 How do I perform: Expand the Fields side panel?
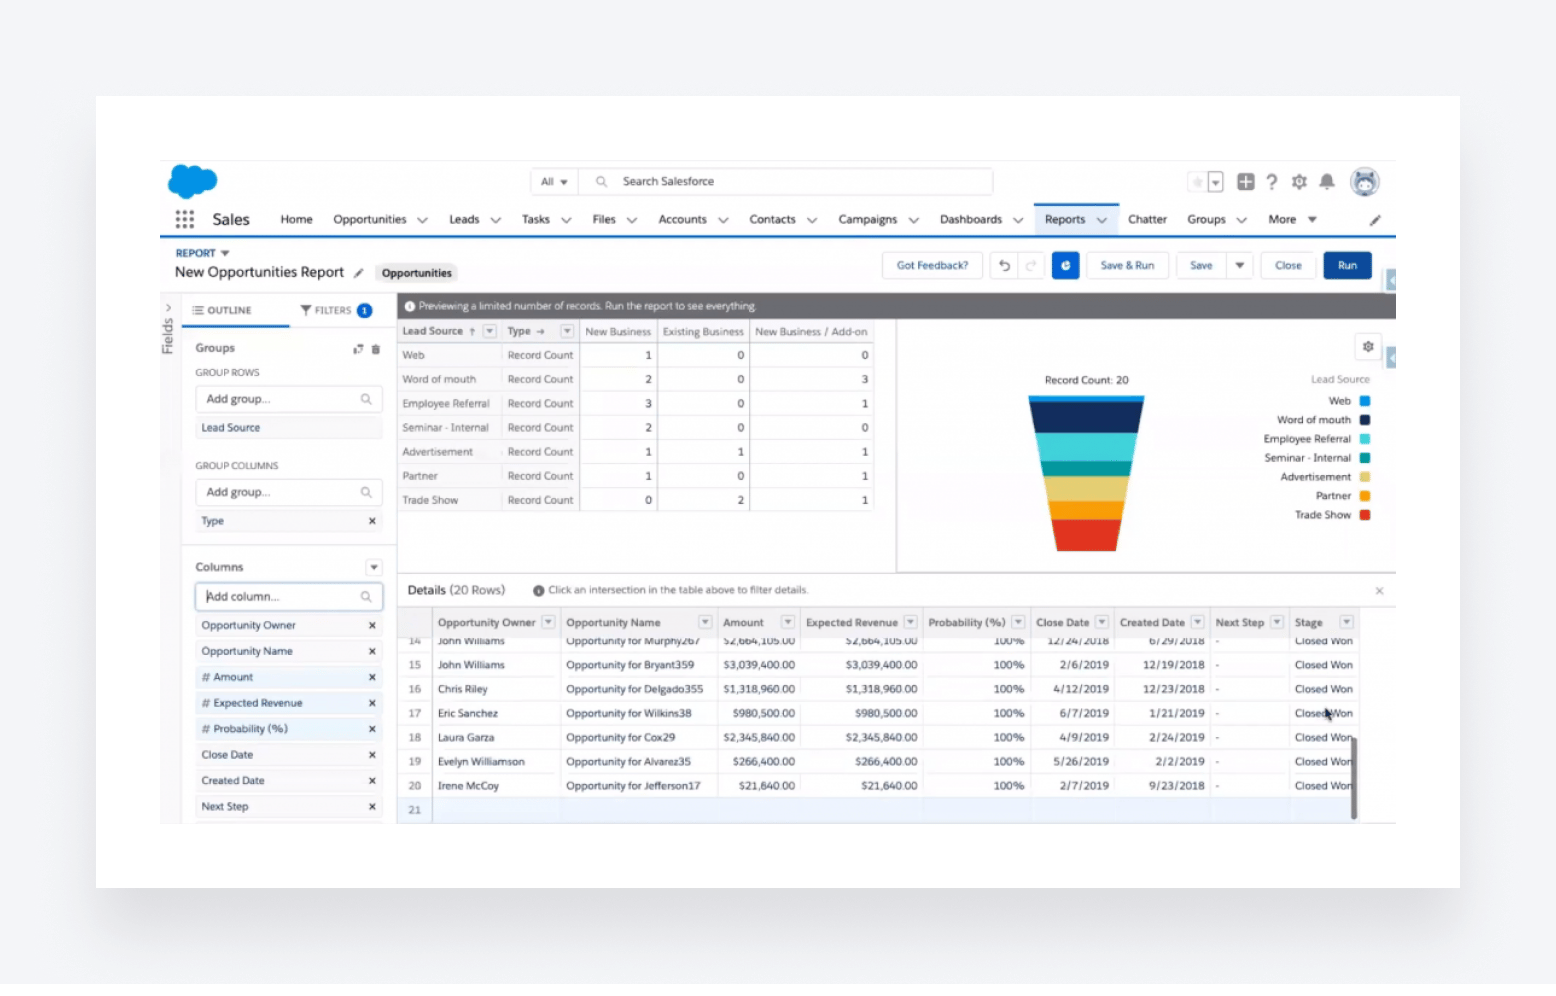click(x=168, y=308)
